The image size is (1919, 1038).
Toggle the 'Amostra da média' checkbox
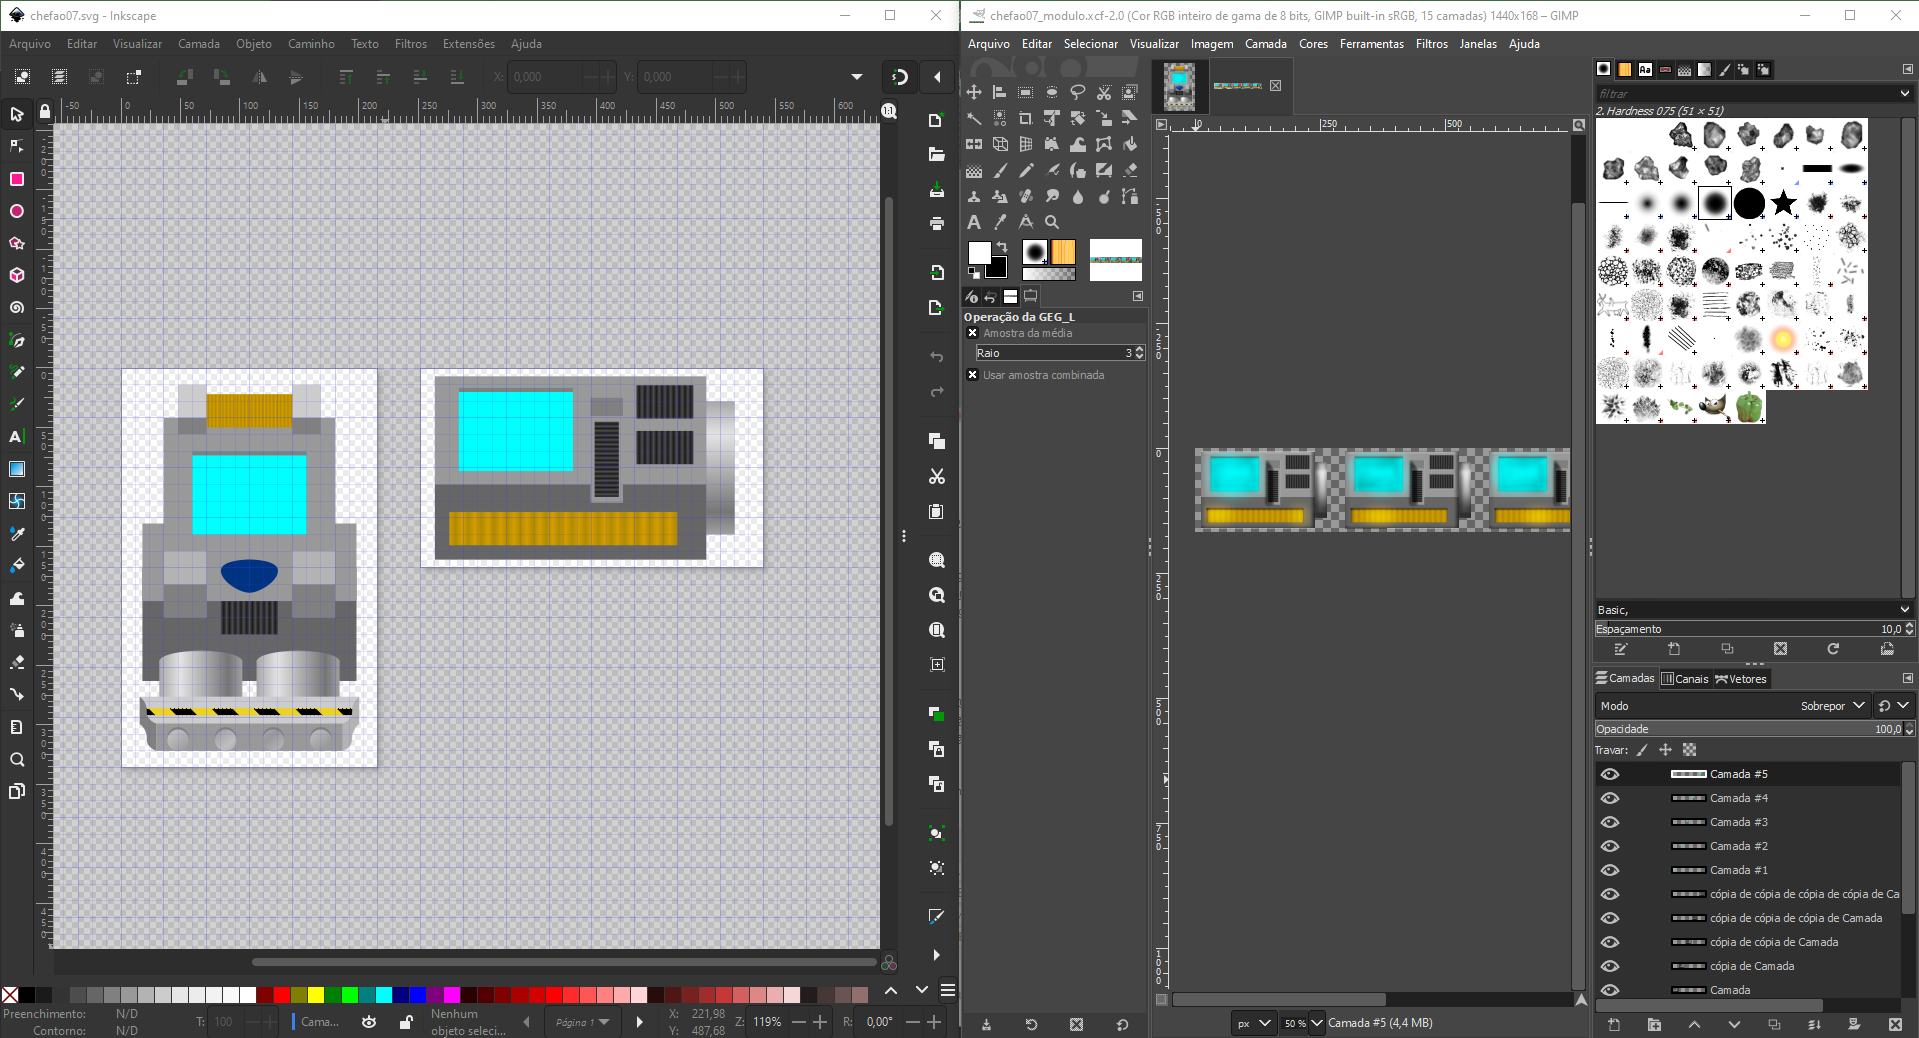point(973,333)
